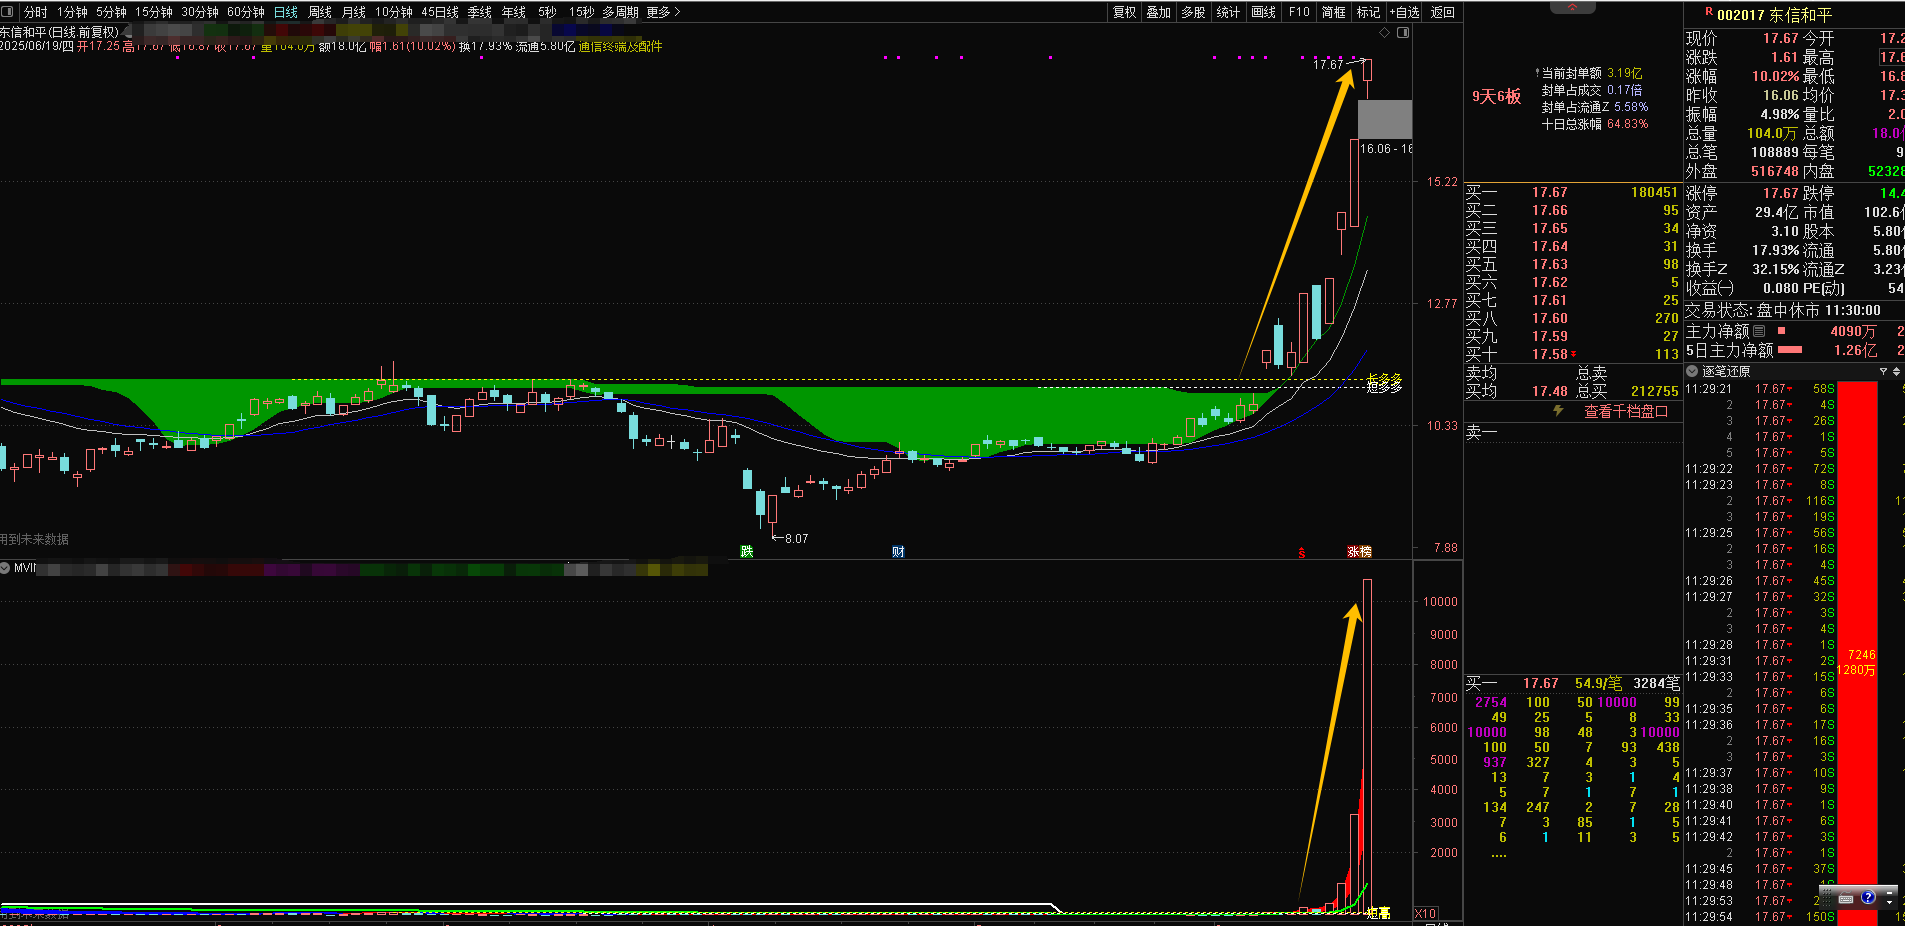The height and width of the screenshot is (926, 1905).
Task: Switch to the 30分钟 period
Action: (200, 12)
